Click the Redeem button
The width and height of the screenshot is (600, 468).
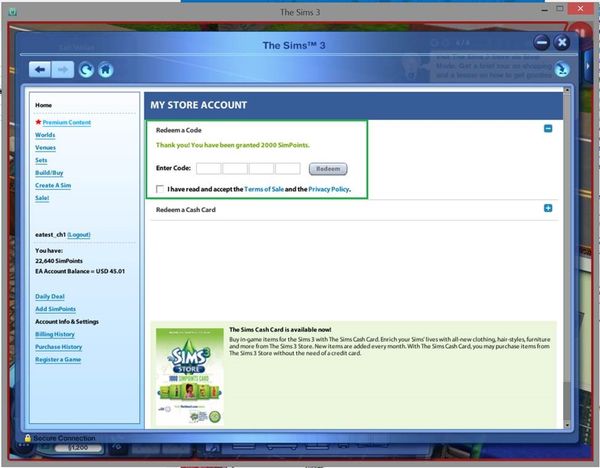327,169
